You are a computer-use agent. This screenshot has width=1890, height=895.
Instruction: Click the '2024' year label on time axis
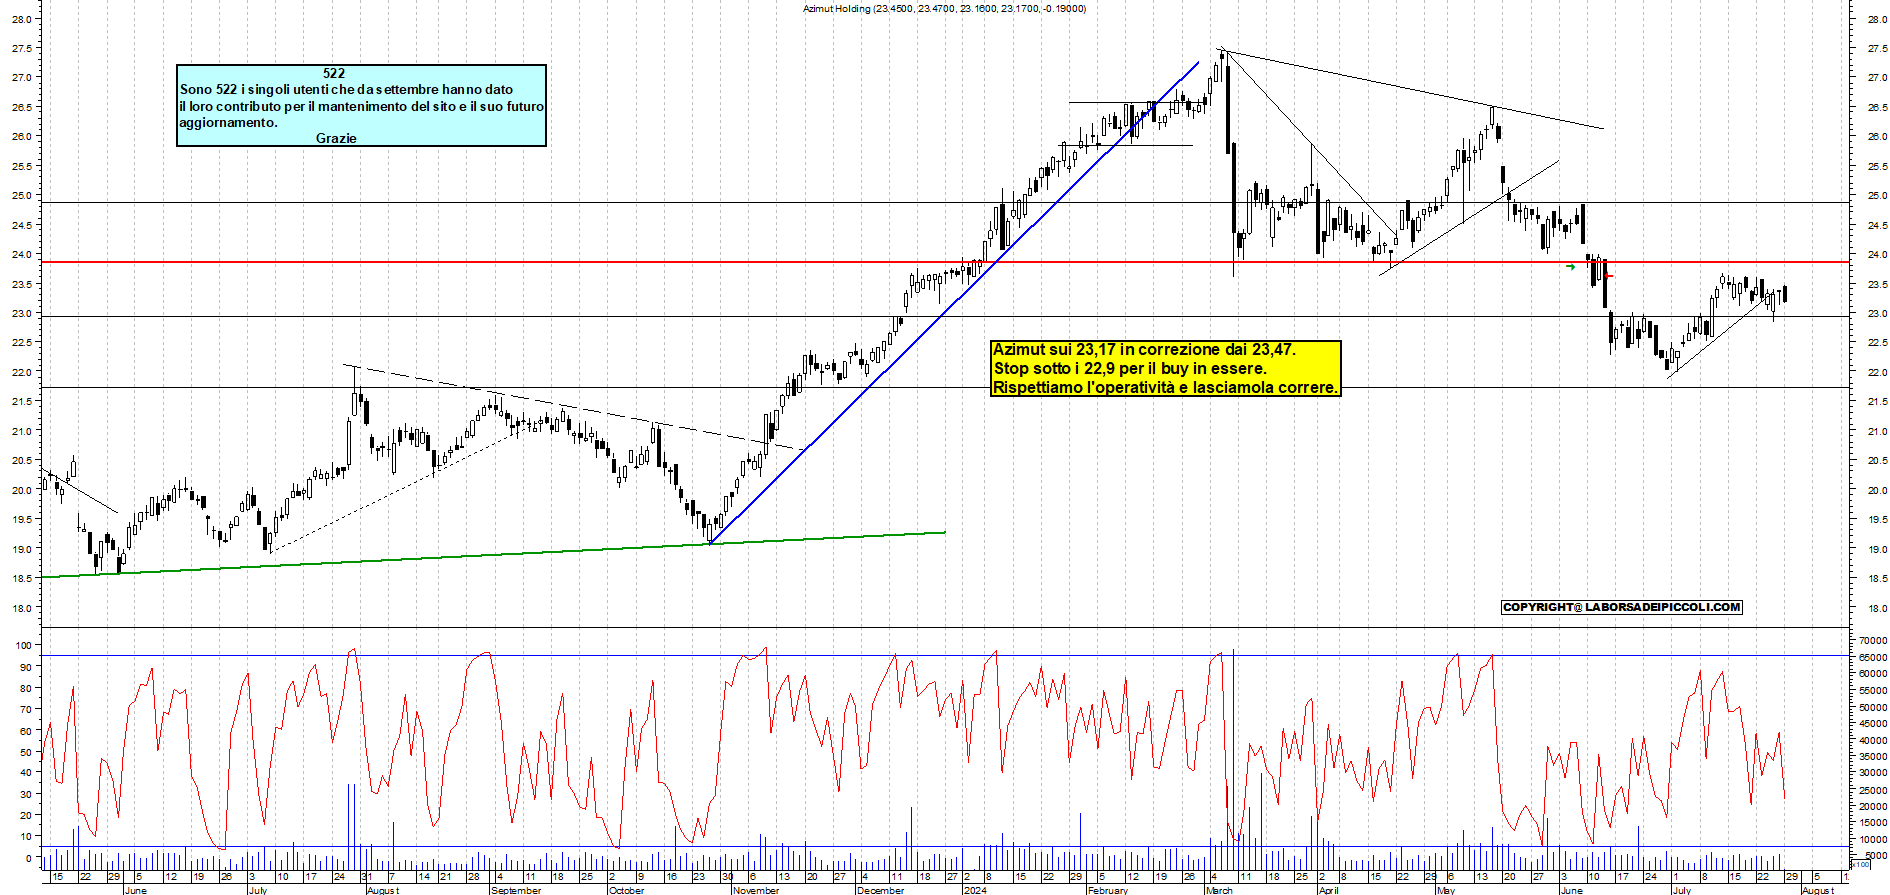pyautogui.click(x=975, y=890)
